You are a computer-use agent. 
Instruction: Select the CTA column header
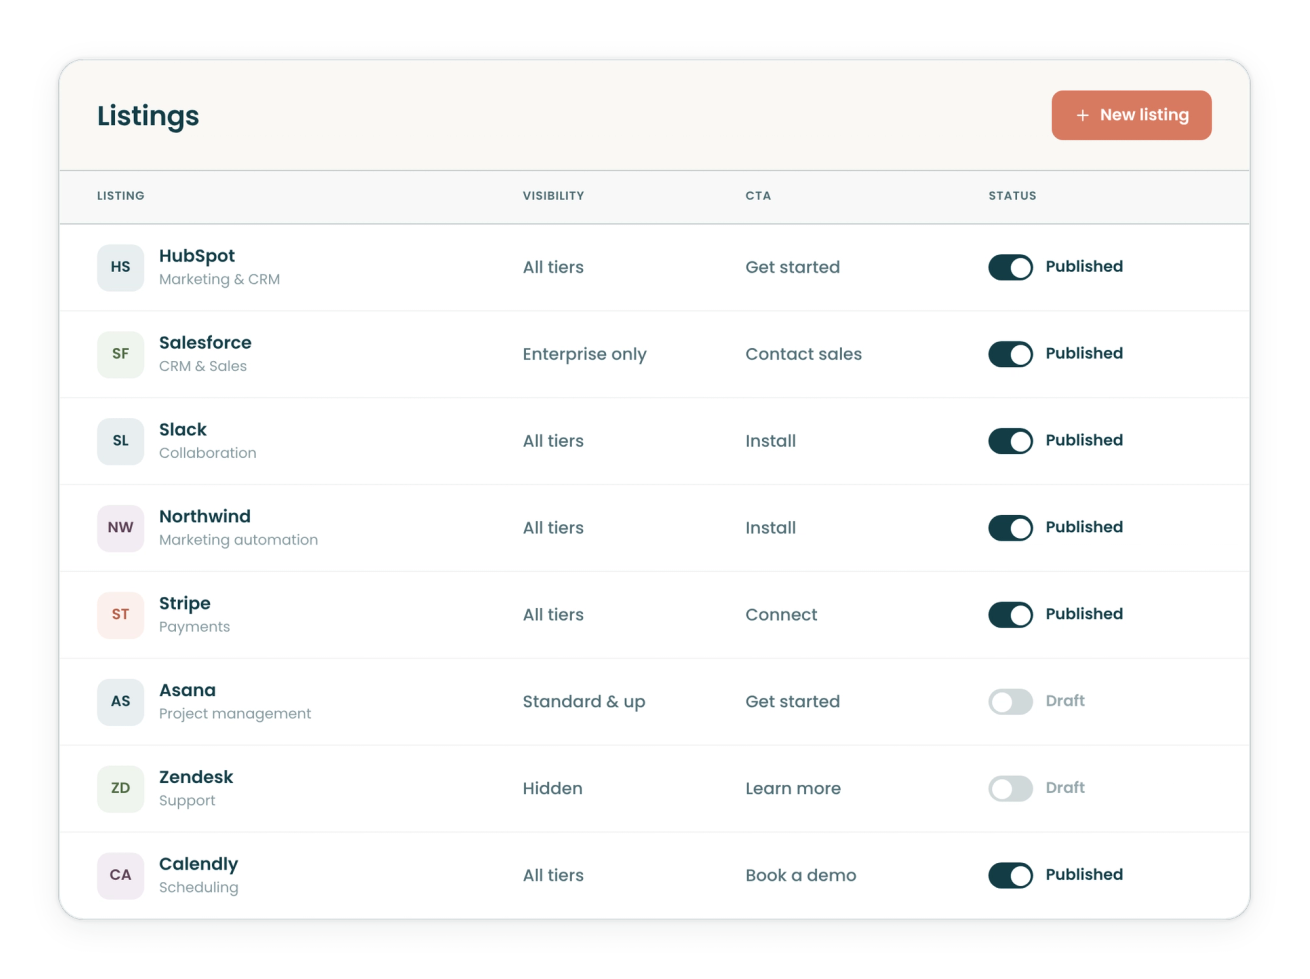758,196
